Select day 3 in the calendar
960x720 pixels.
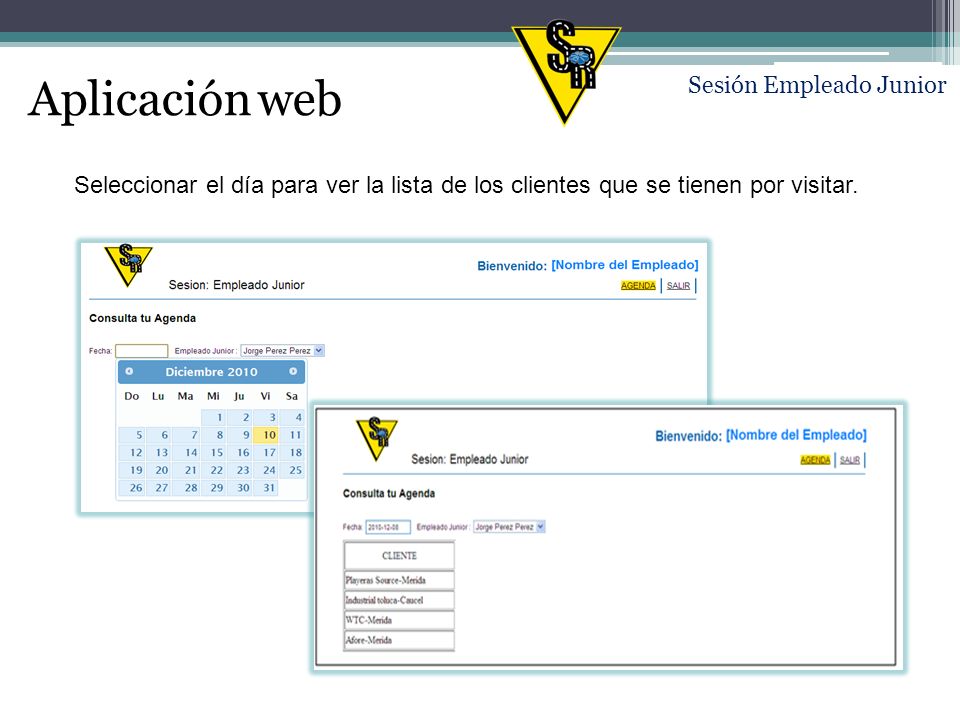(x=266, y=418)
